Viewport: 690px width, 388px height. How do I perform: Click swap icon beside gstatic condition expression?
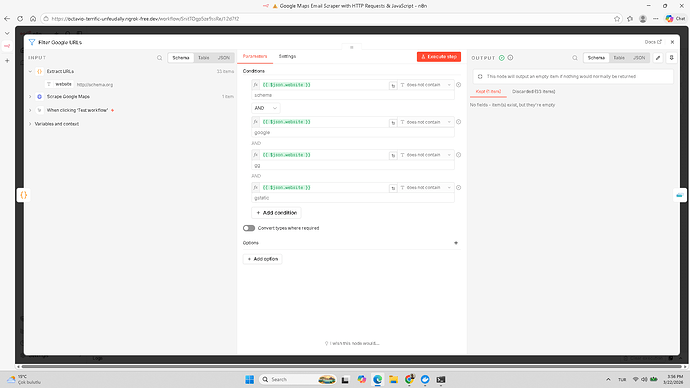pos(393,188)
